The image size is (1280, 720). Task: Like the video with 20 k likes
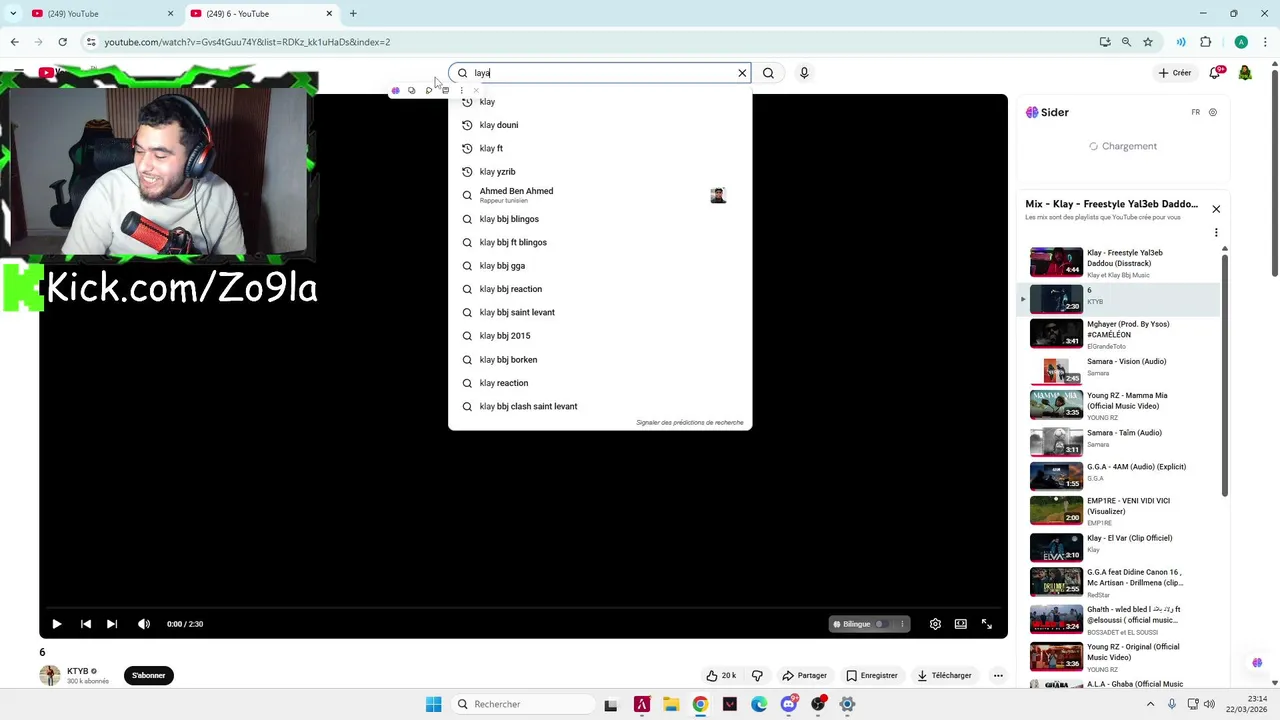721,675
